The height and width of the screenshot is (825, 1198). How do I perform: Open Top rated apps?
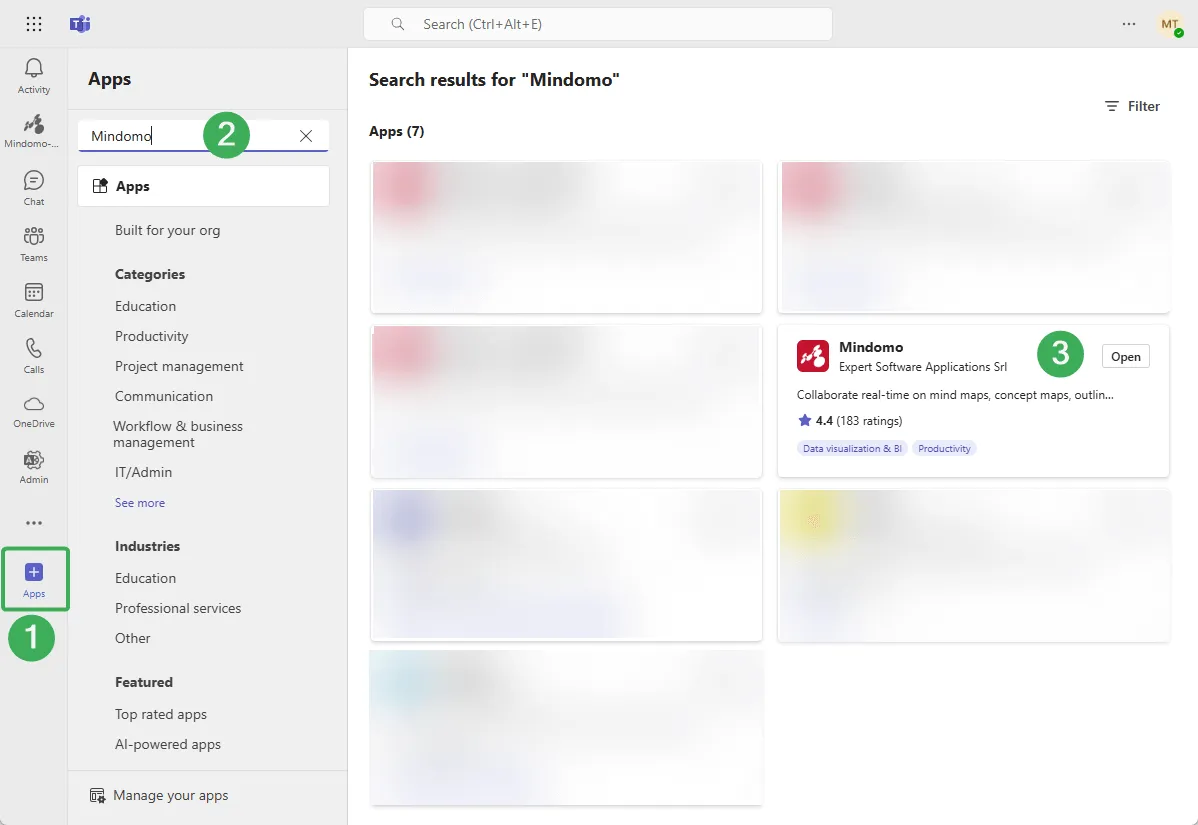[160, 714]
